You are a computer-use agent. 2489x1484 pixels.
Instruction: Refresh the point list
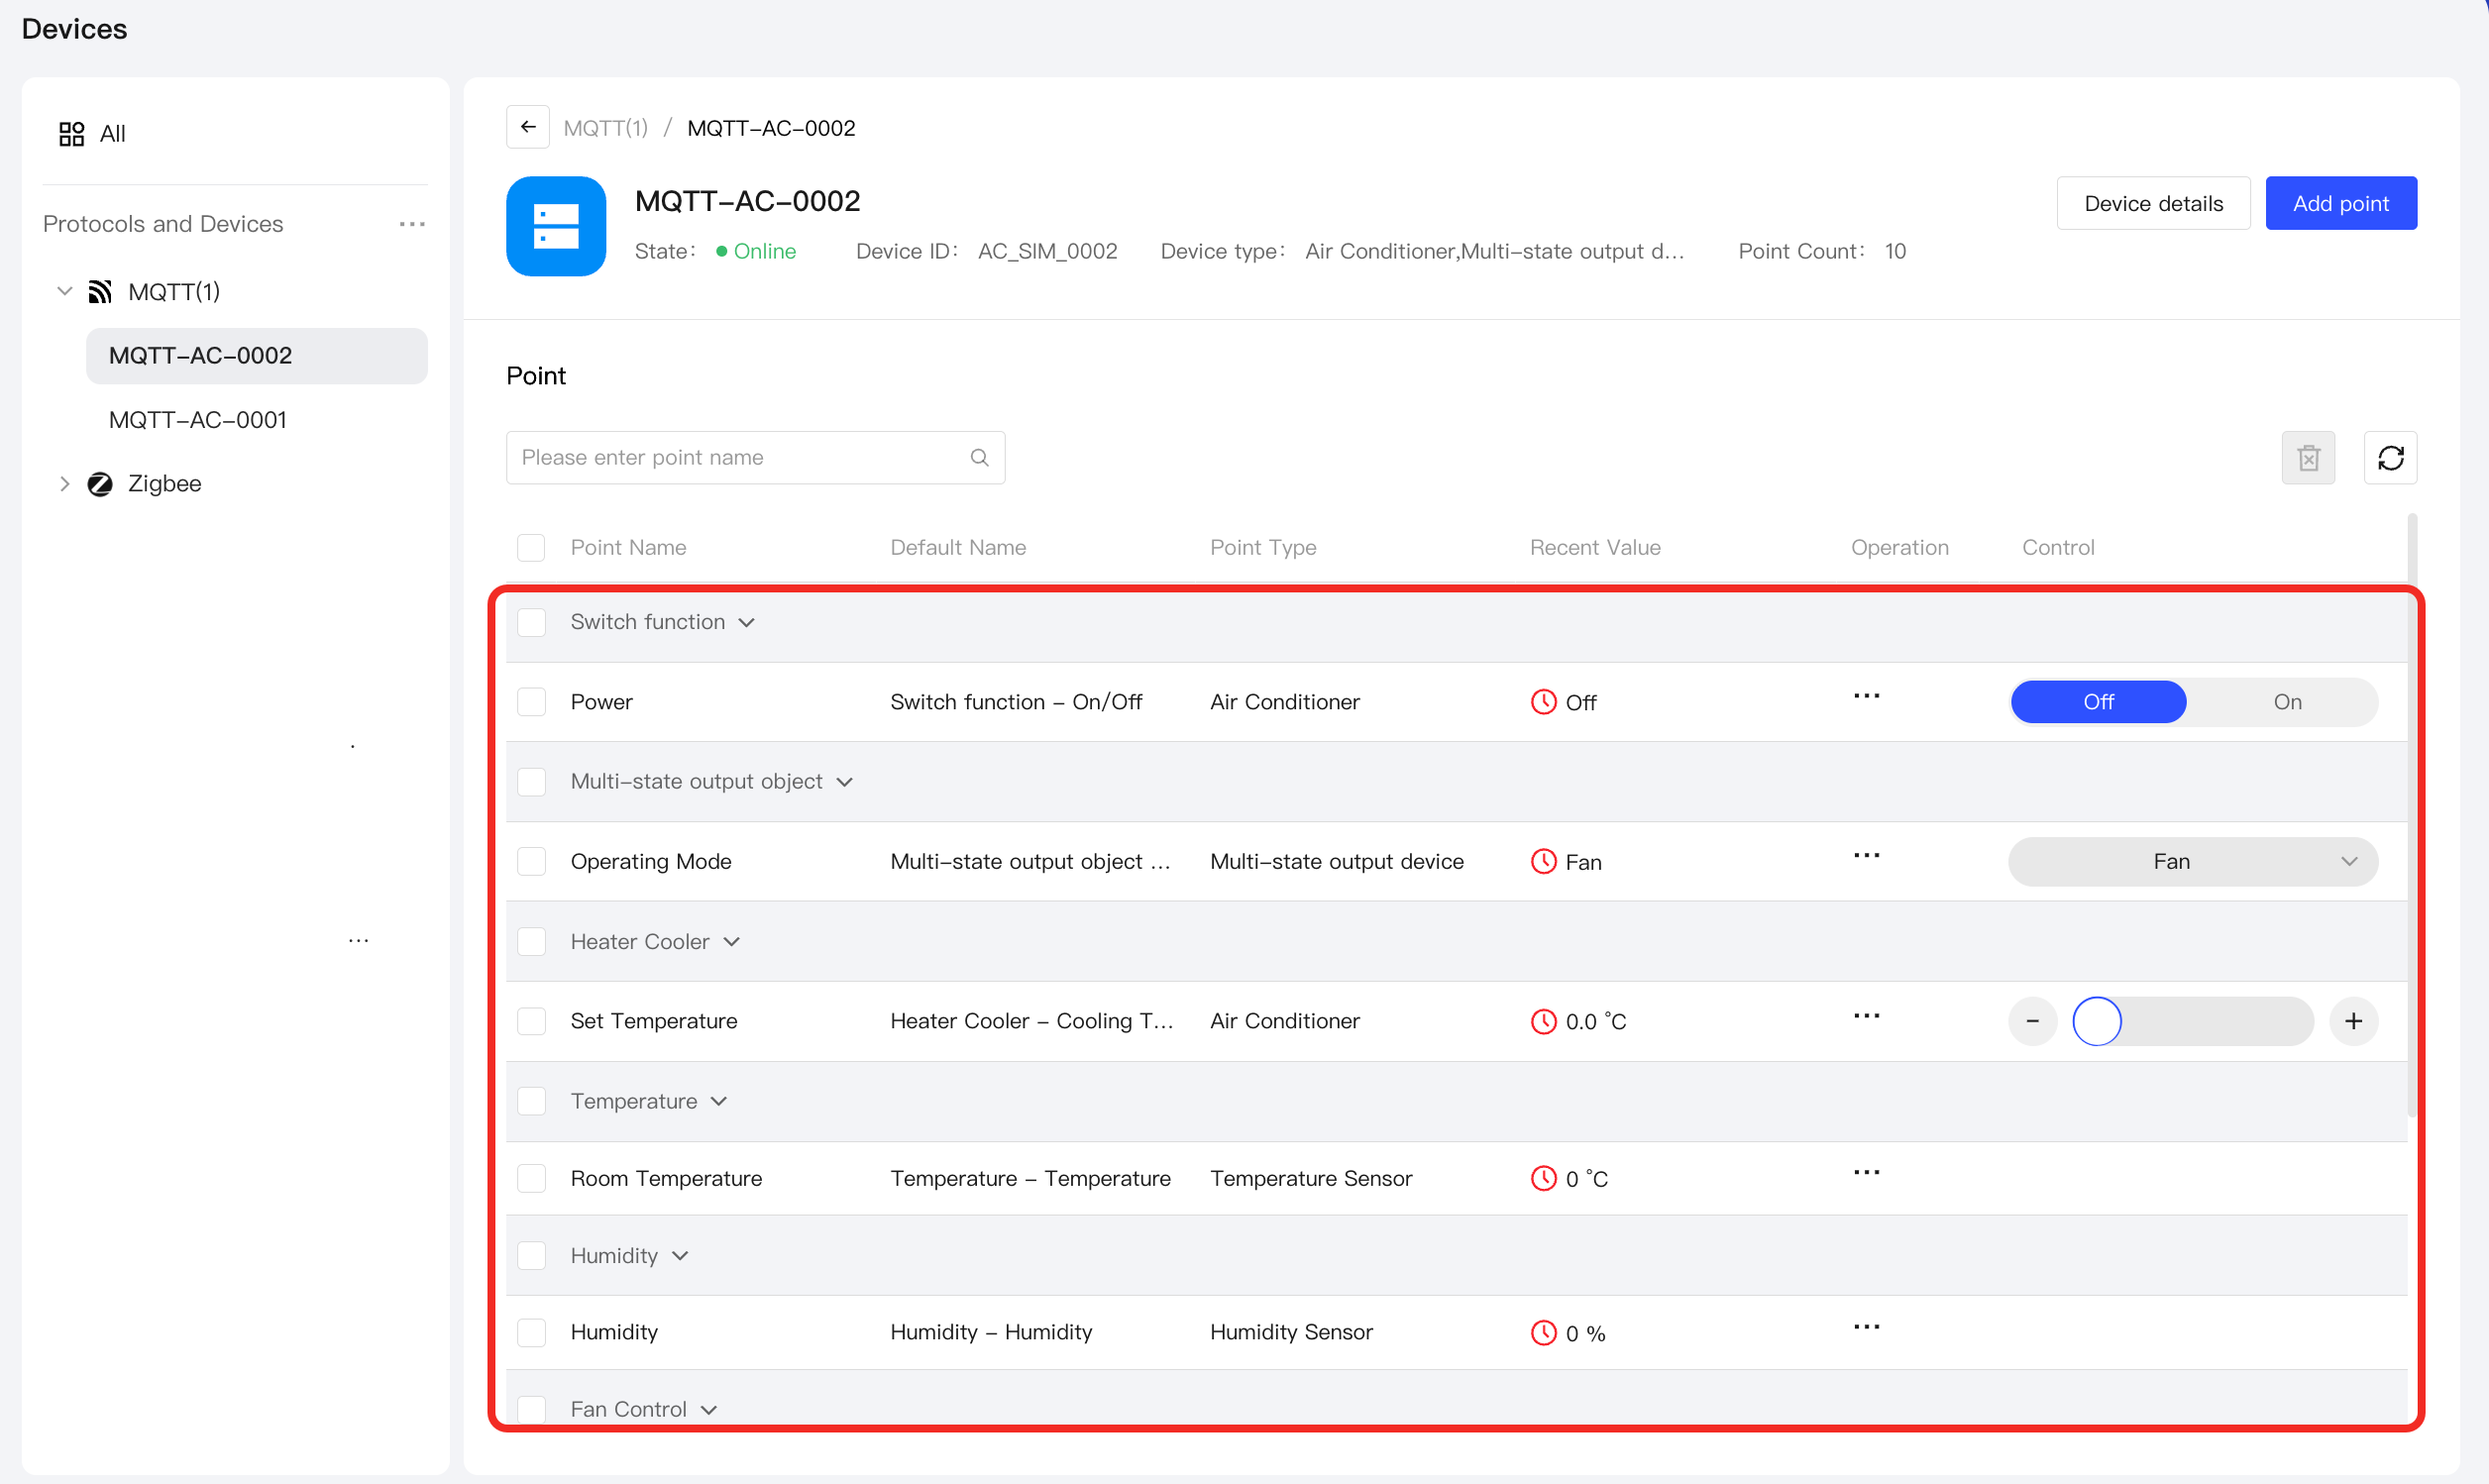click(2390, 458)
